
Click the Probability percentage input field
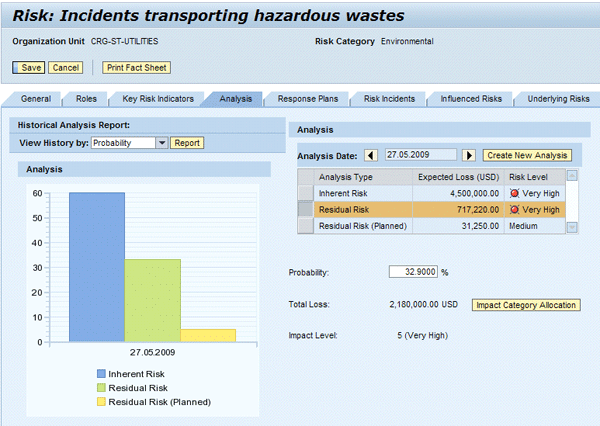point(412,272)
